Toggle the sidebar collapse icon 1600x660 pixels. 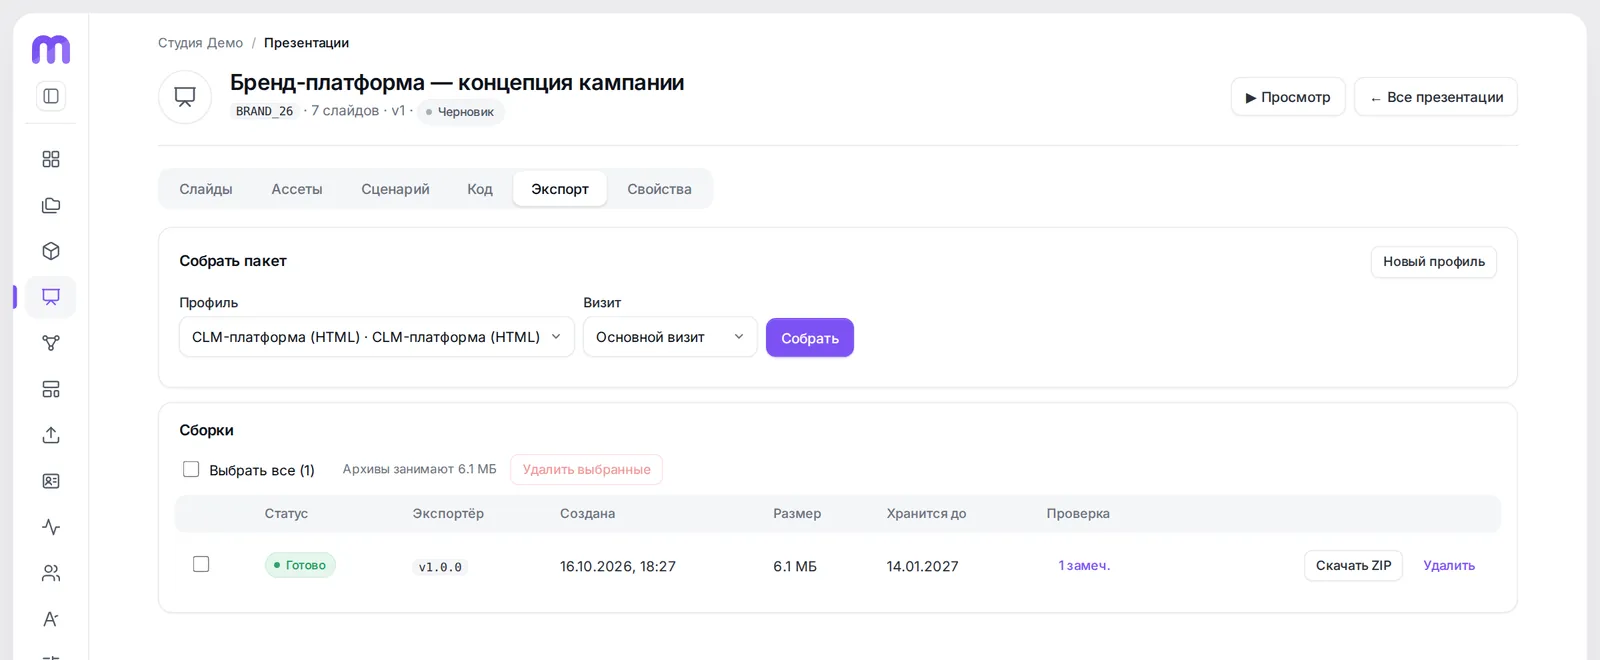tap(51, 96)
